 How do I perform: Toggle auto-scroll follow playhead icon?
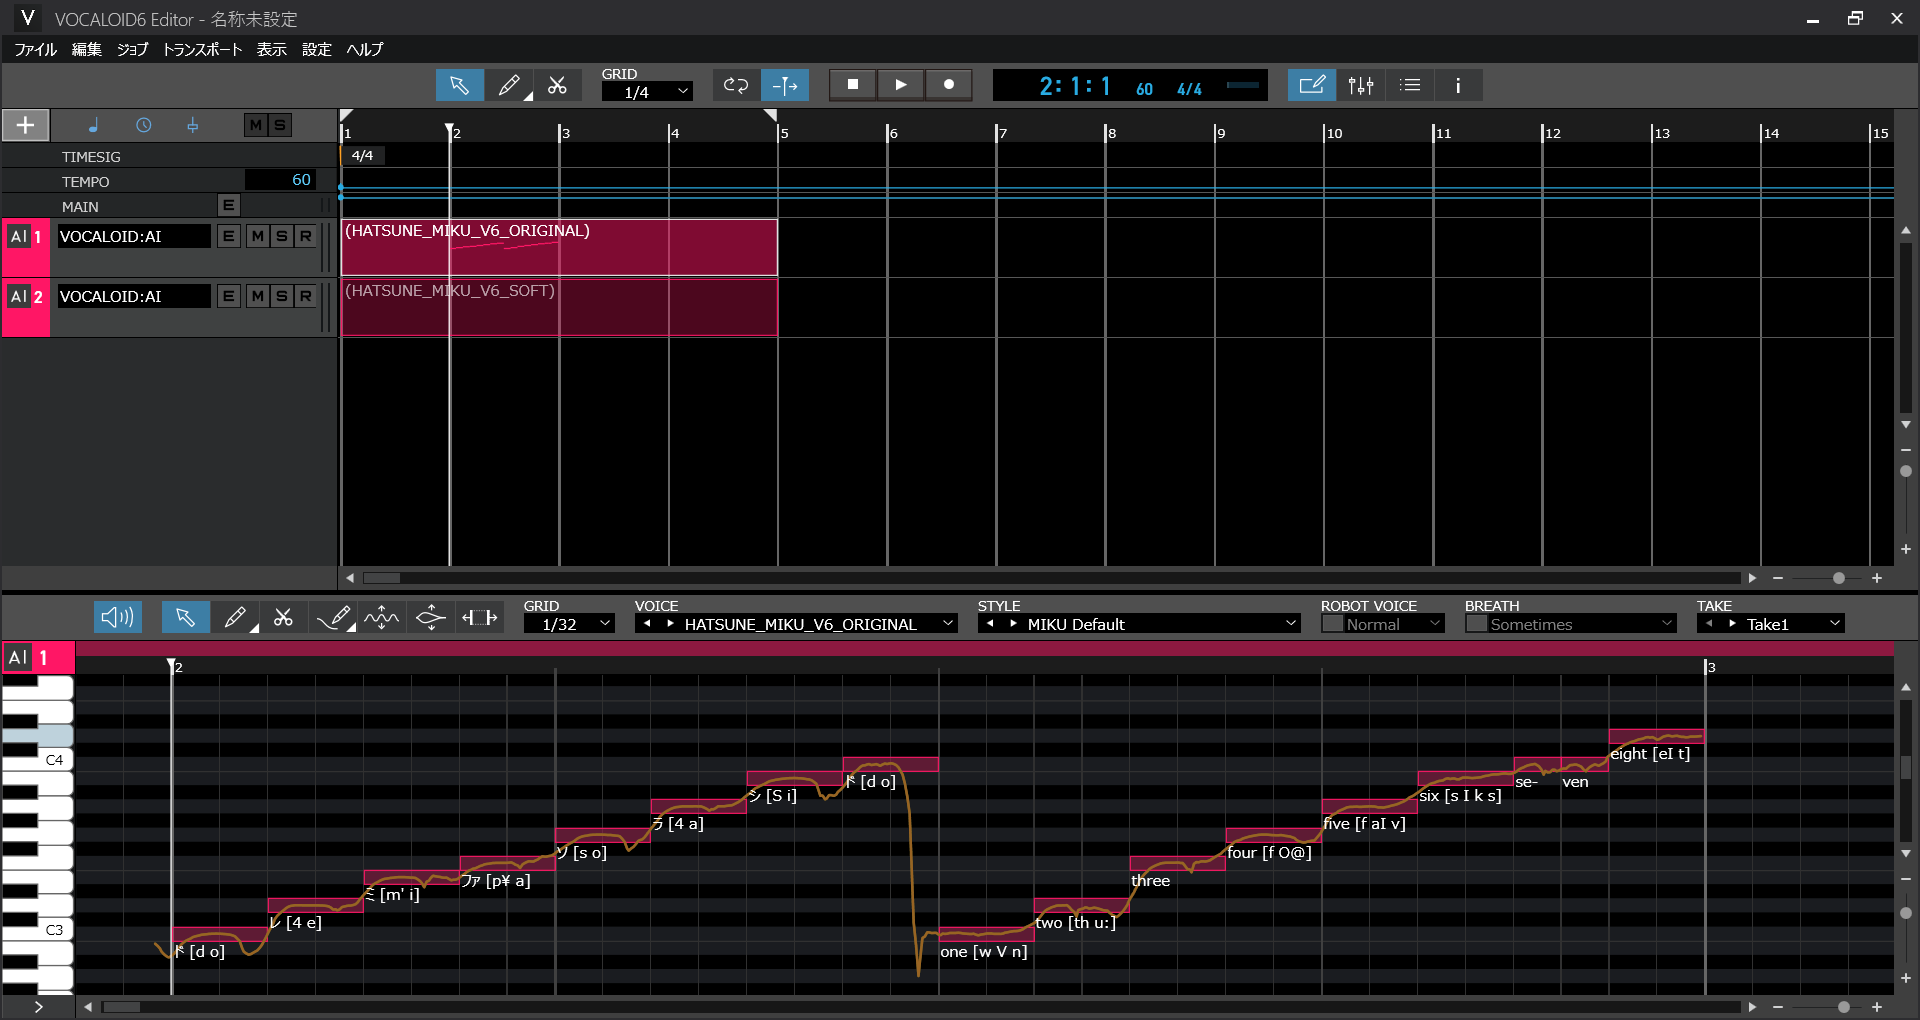click(785, 85)
